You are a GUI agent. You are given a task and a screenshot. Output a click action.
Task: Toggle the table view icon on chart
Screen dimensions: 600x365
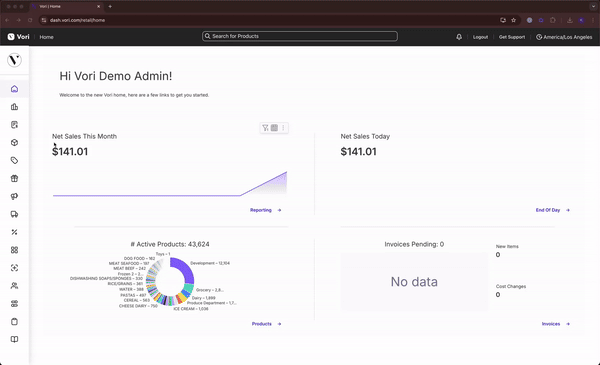click(274, 128)
